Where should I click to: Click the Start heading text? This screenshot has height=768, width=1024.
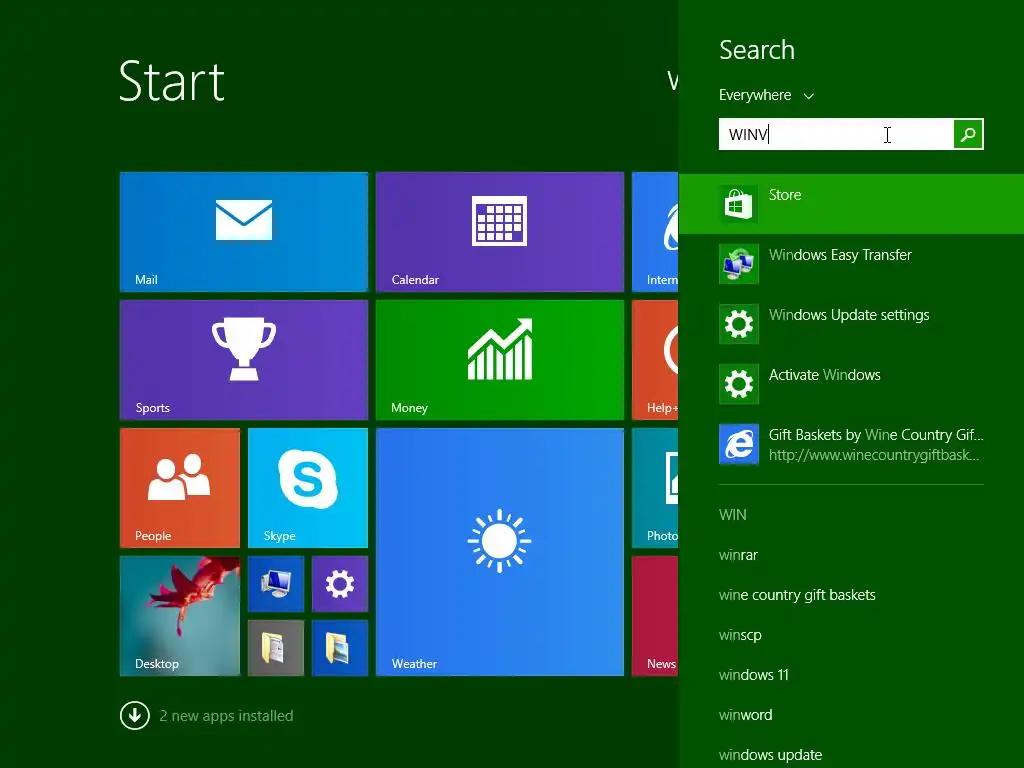pos(172,81)
